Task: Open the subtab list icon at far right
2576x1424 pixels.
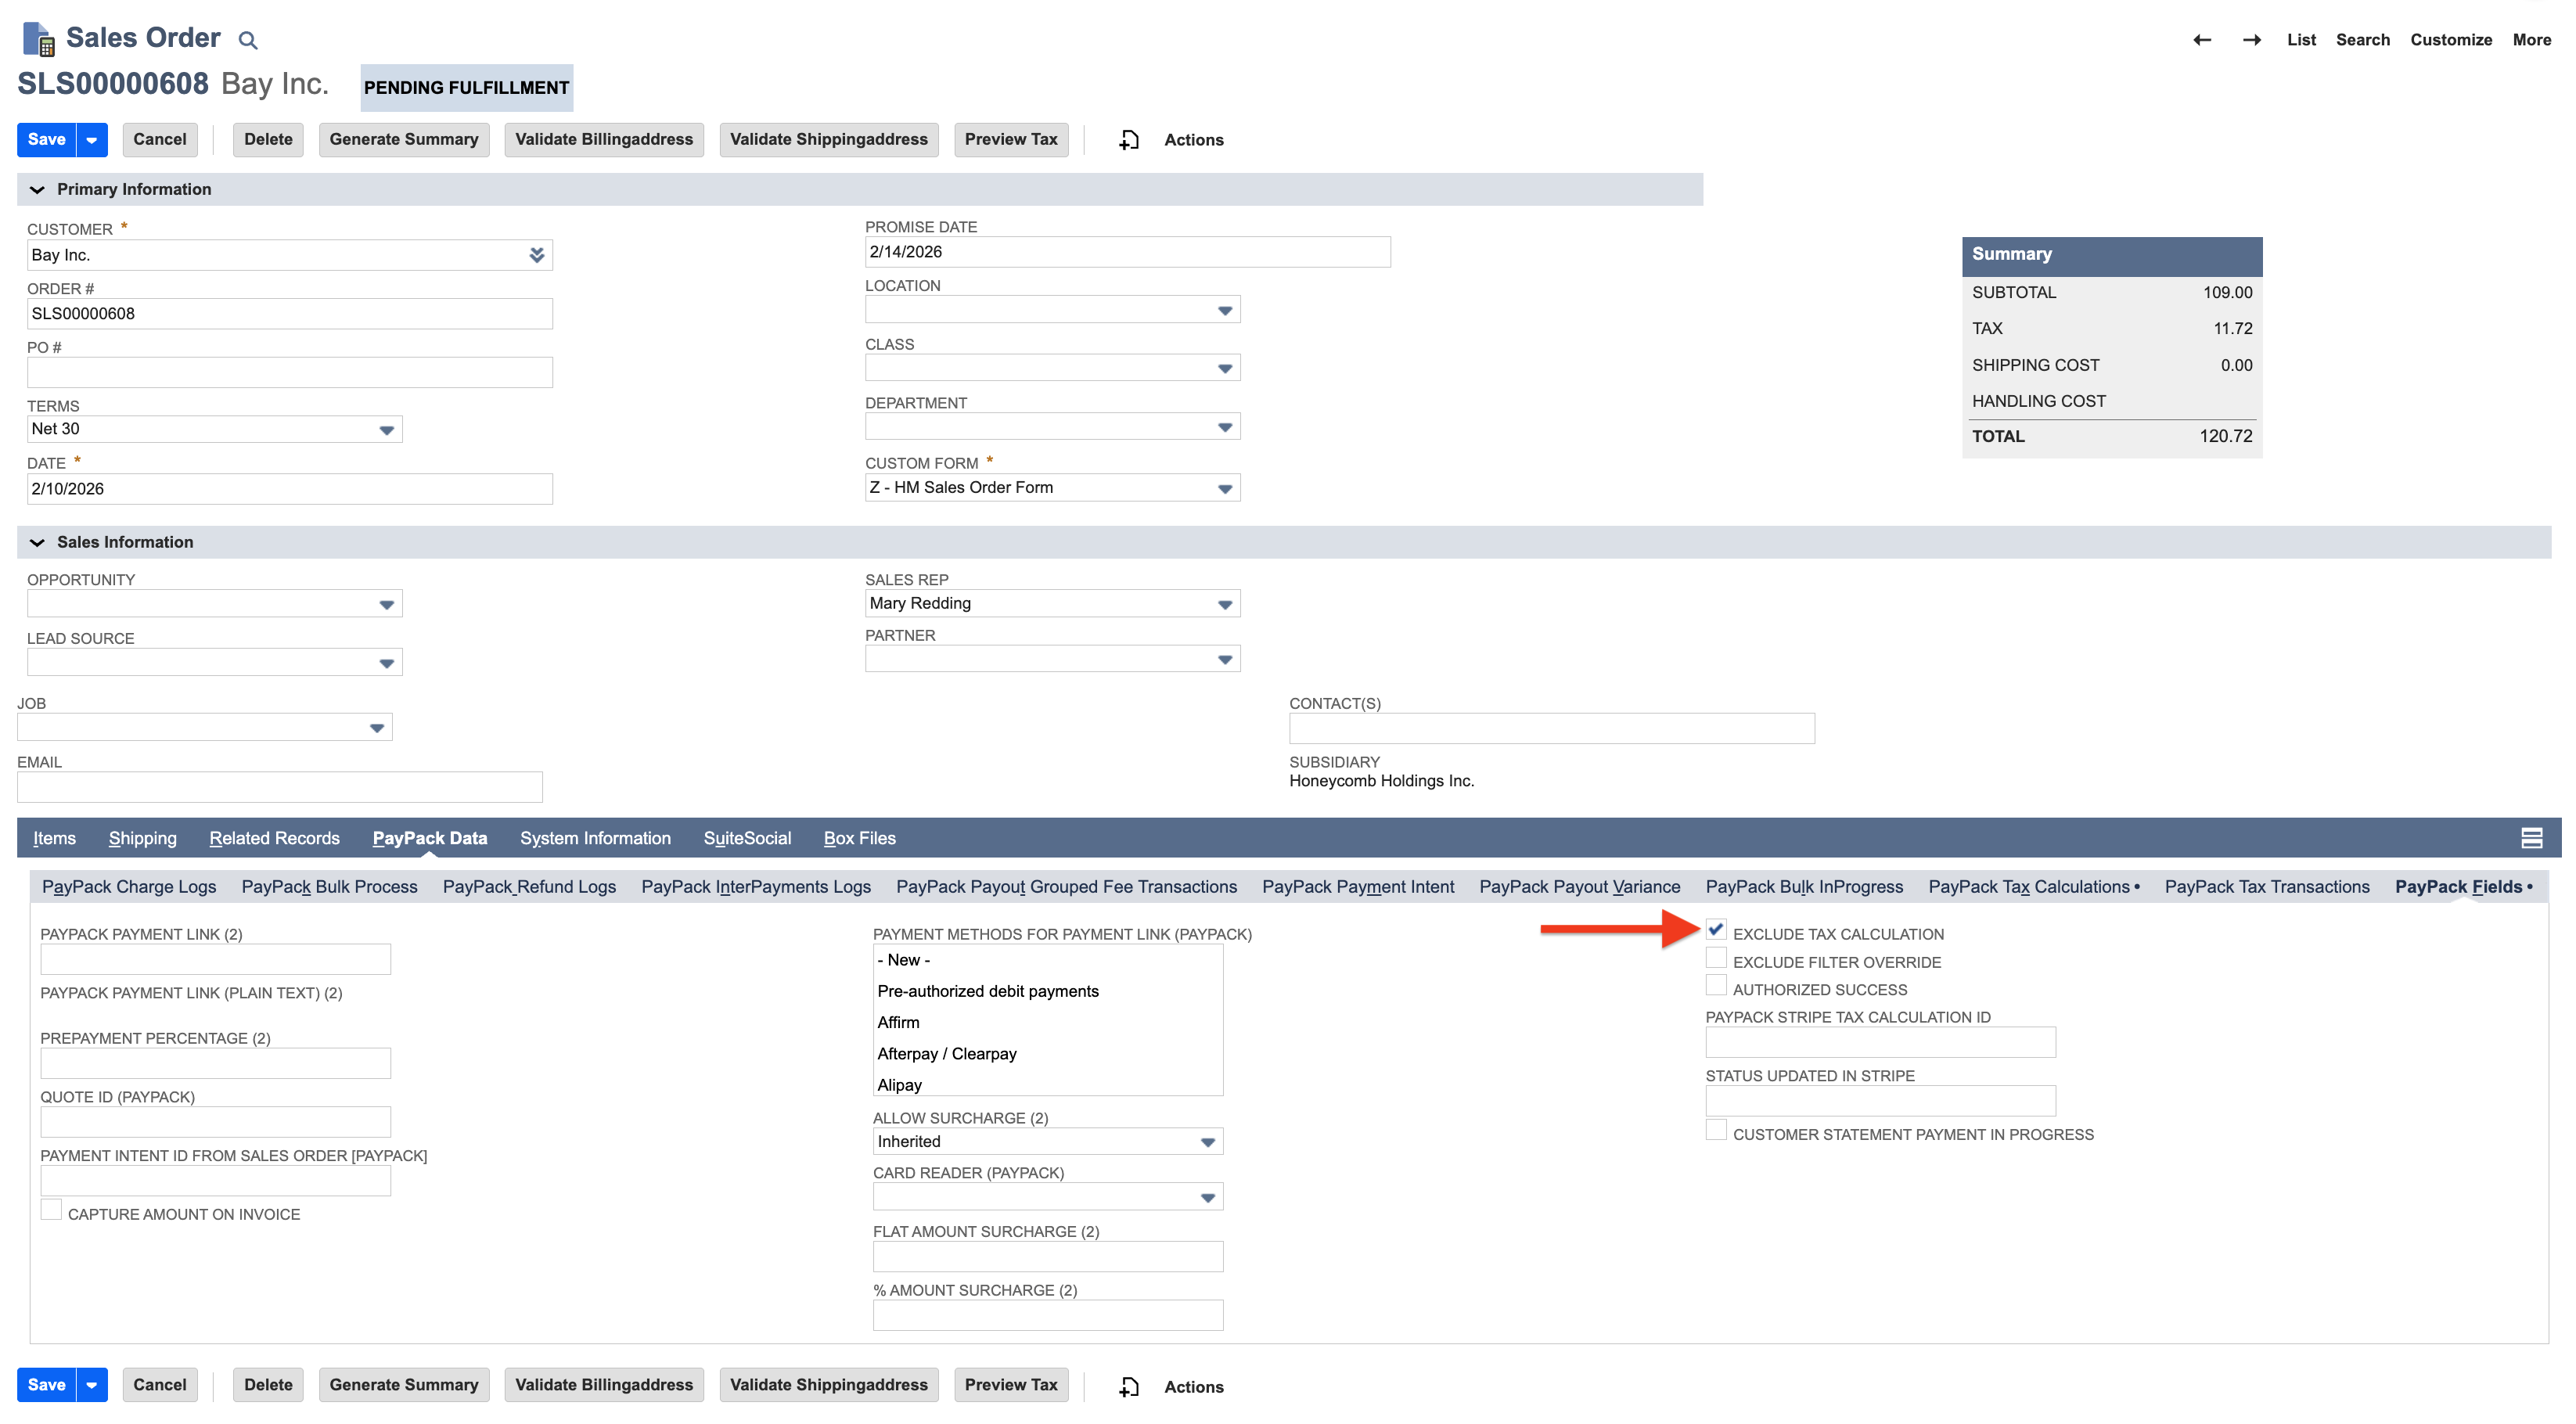Action: click(x=2533, y=838)
